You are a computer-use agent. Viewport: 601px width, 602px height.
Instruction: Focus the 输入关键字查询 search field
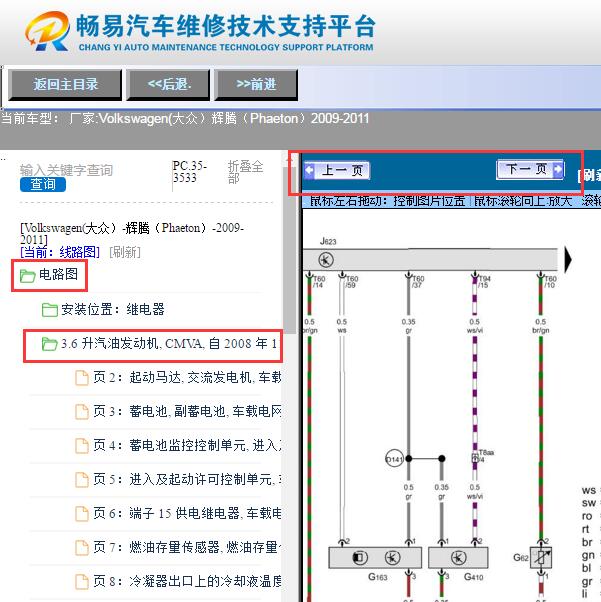point(66,170)
